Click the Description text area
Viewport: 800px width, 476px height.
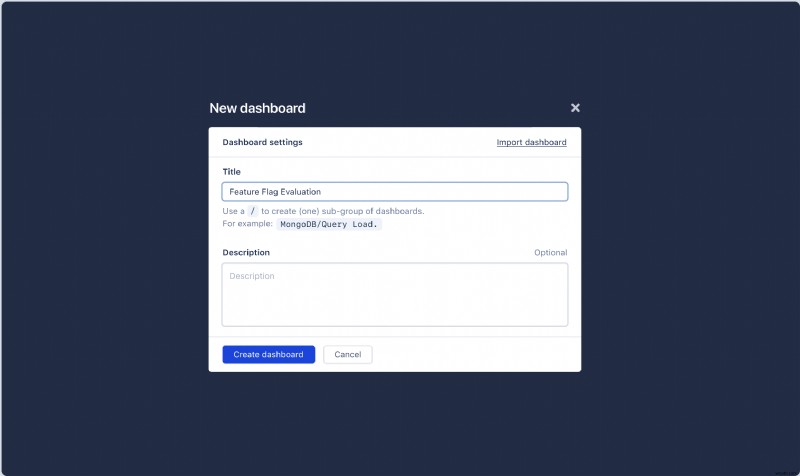(x=394, y=294)
